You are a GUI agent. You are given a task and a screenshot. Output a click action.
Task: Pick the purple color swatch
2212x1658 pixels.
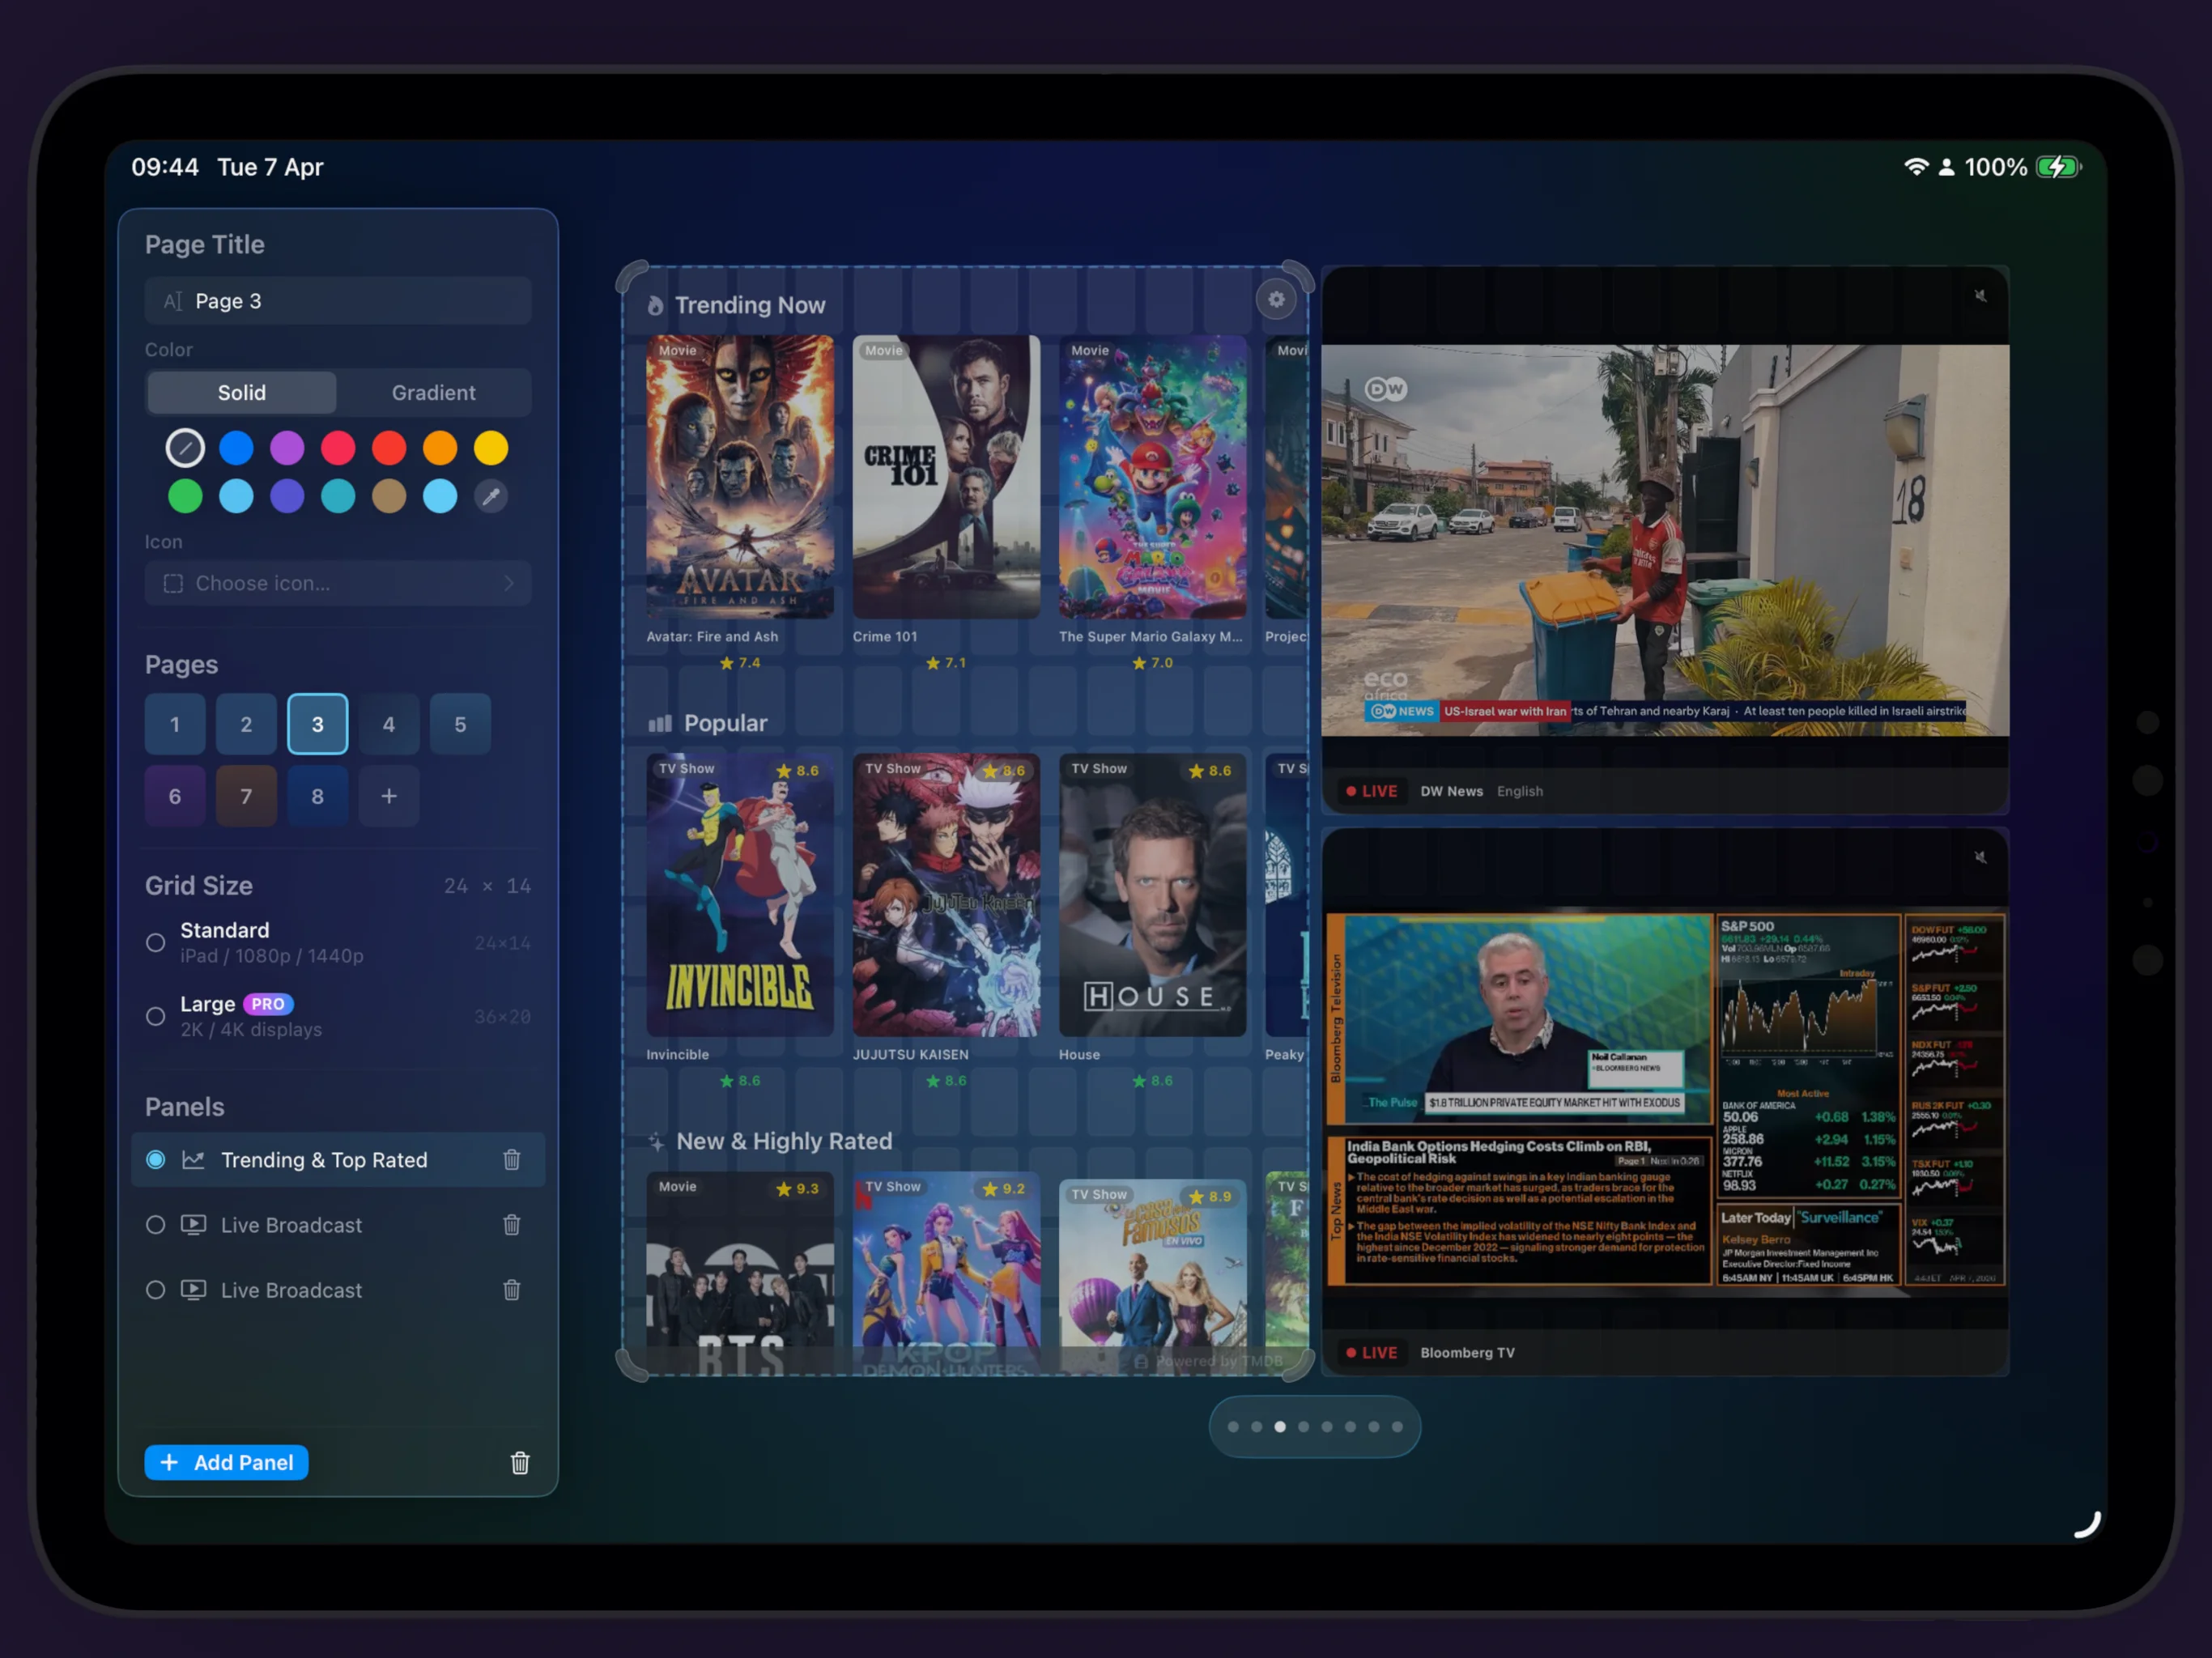tap(287, 448)
